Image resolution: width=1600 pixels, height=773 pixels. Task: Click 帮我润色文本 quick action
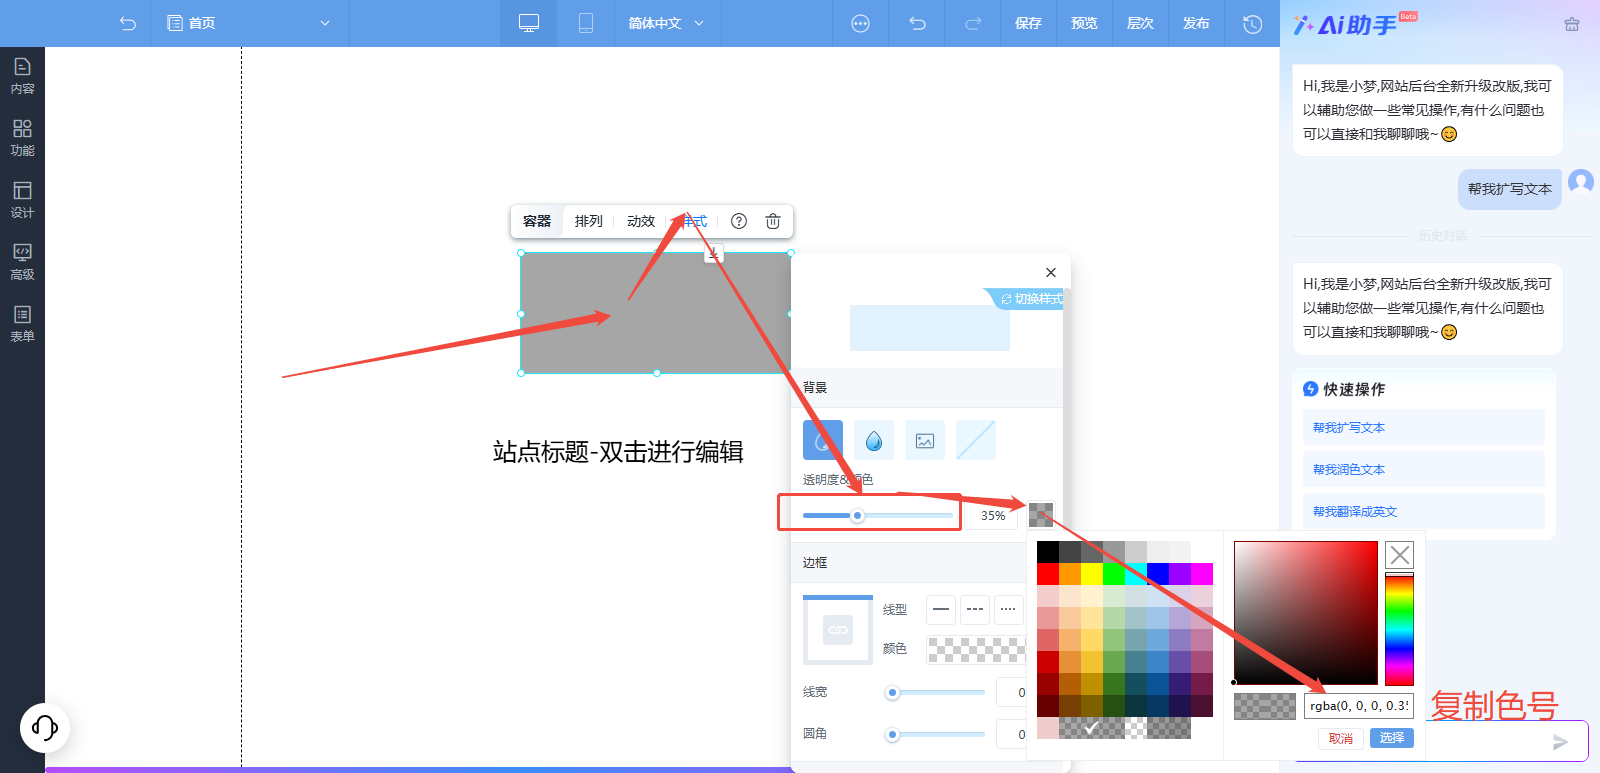tap(1423, 469)
